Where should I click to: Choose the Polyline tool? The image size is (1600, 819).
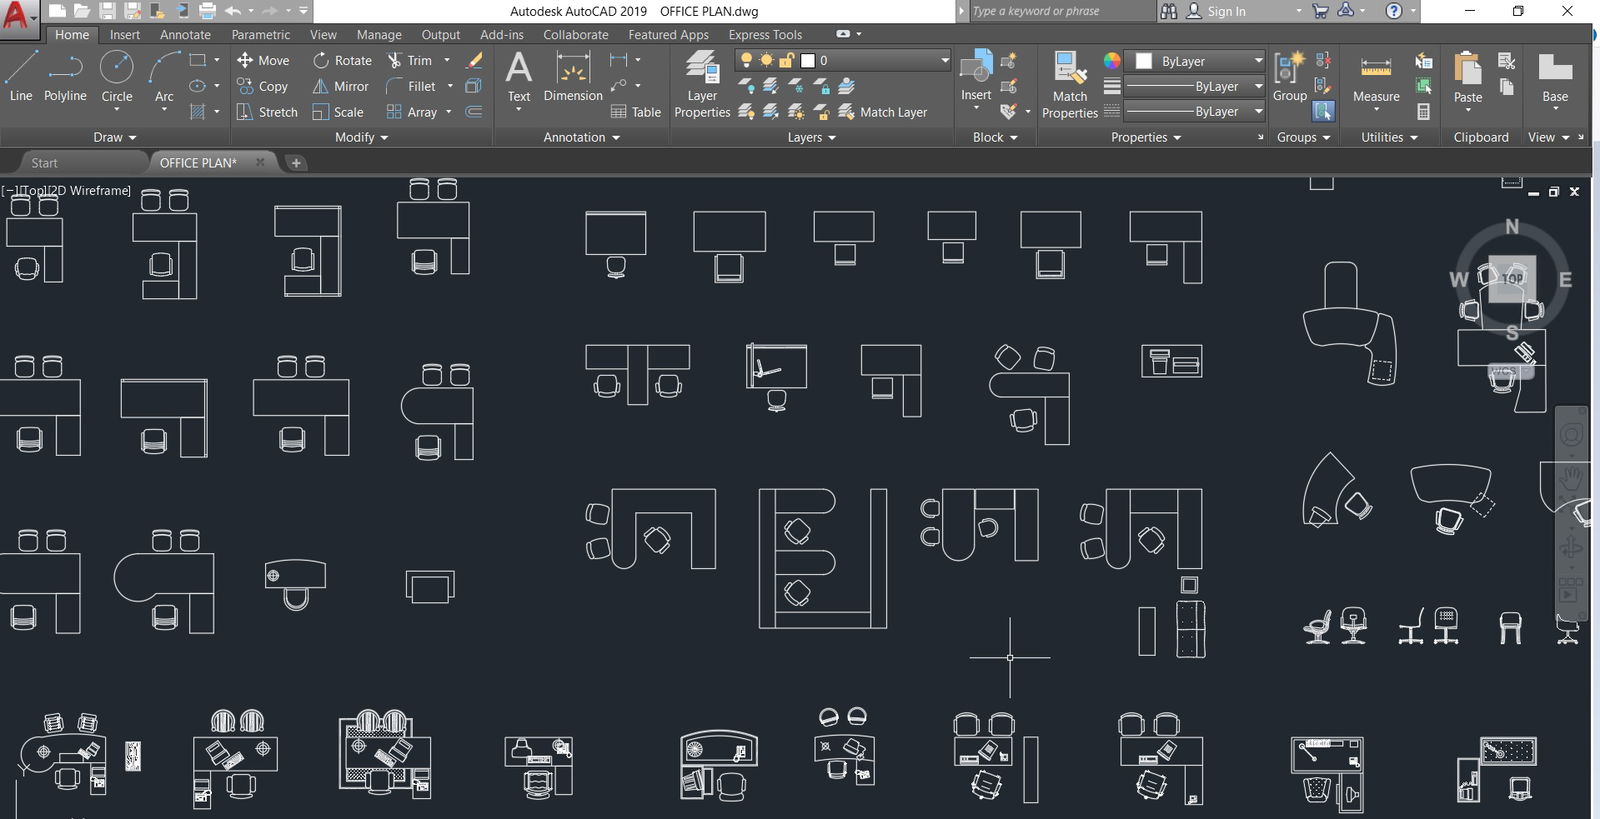point(65,76)
